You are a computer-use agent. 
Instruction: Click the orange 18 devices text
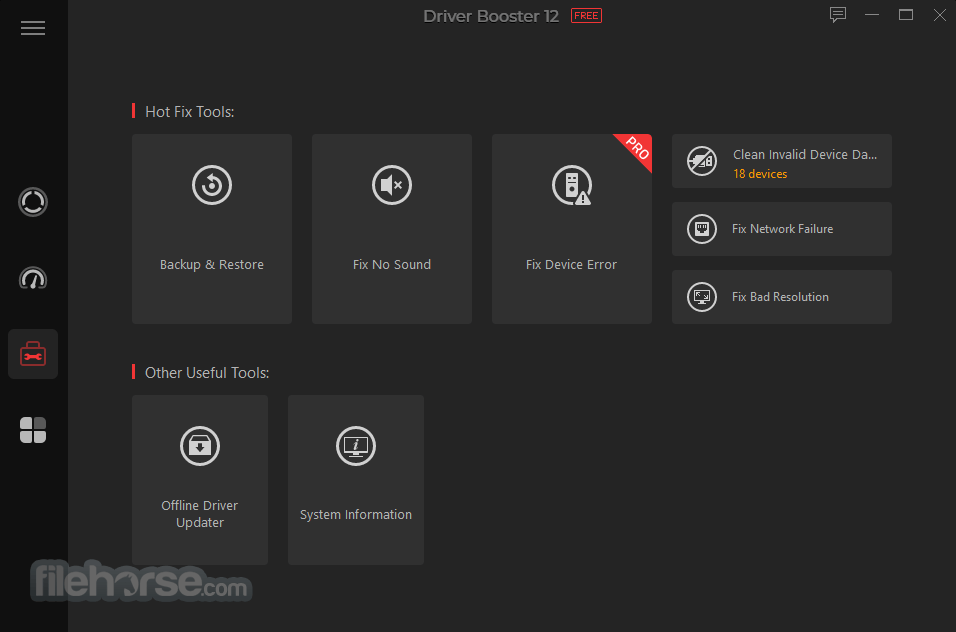(760, 174)
